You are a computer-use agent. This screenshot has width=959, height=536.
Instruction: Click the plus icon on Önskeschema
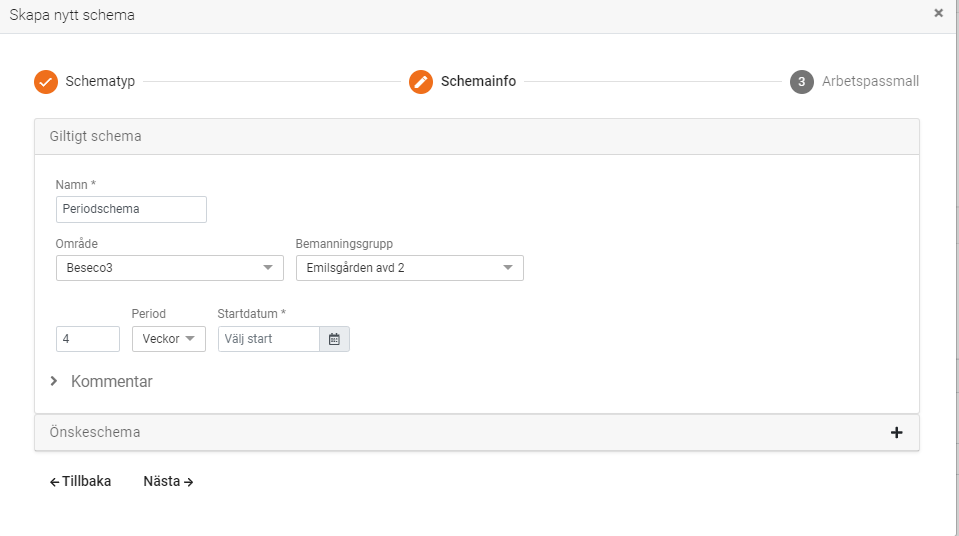point(896,433)
